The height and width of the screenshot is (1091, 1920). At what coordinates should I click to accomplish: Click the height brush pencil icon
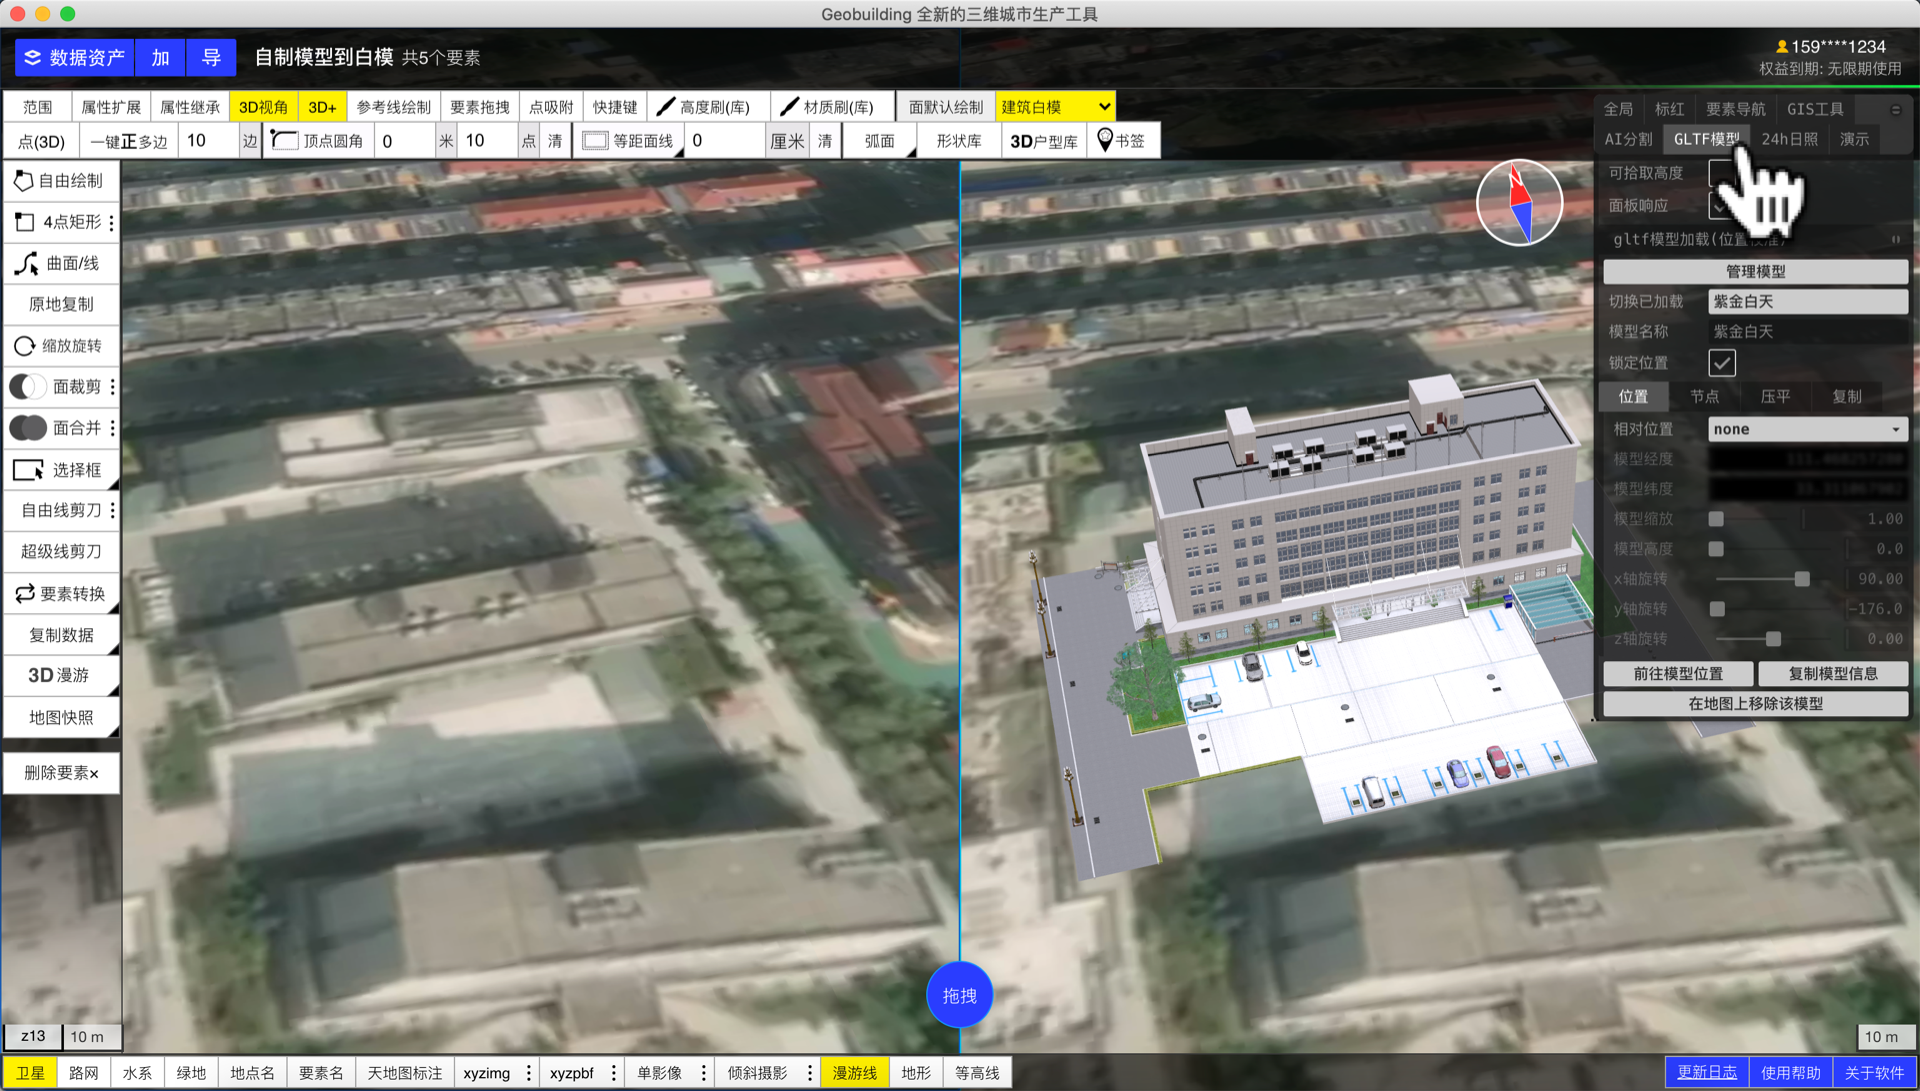(666, 107)
